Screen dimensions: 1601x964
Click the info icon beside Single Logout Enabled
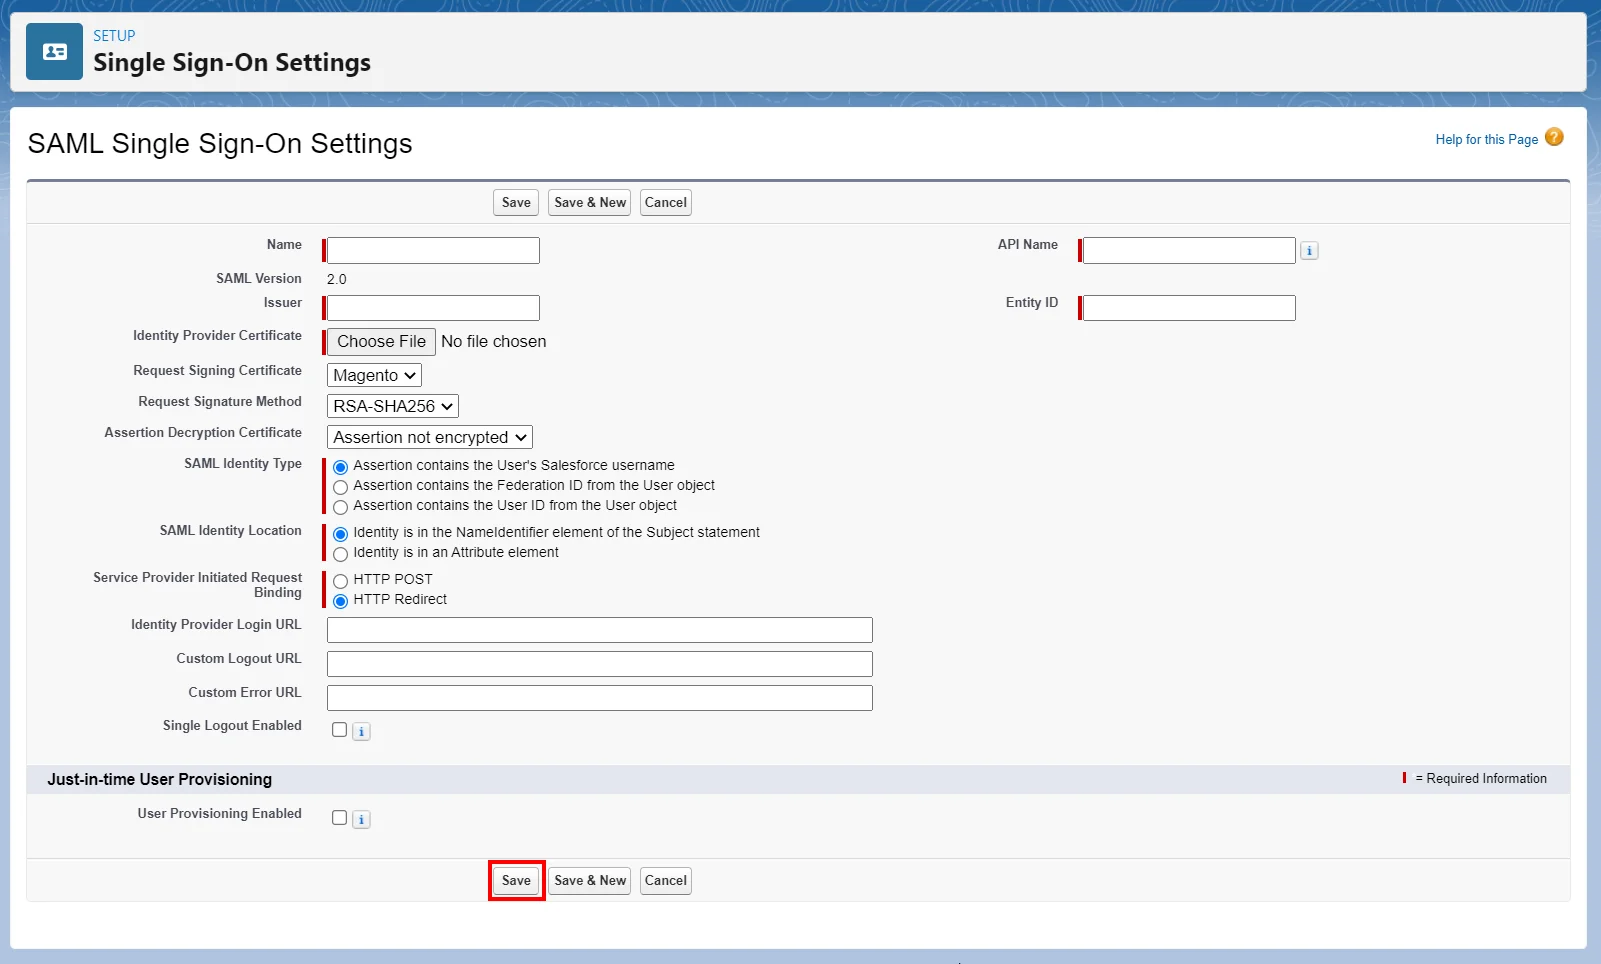(360, 731)
